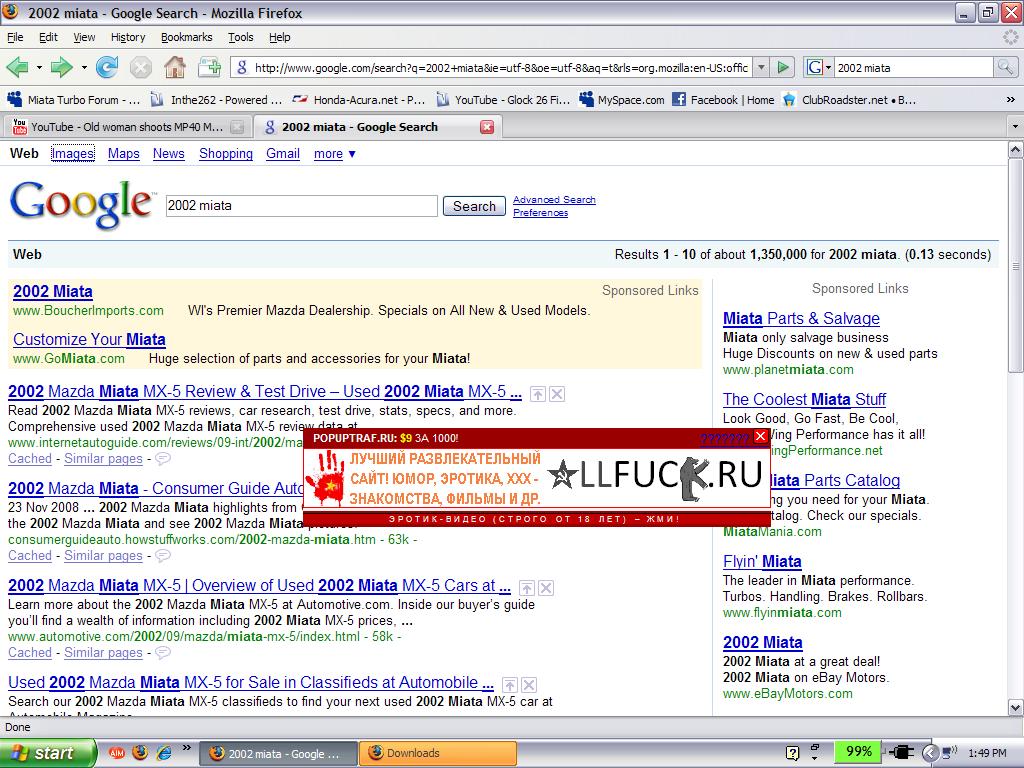Open the Bookmarks menu

pyautogui.click(x=187, y=37)
